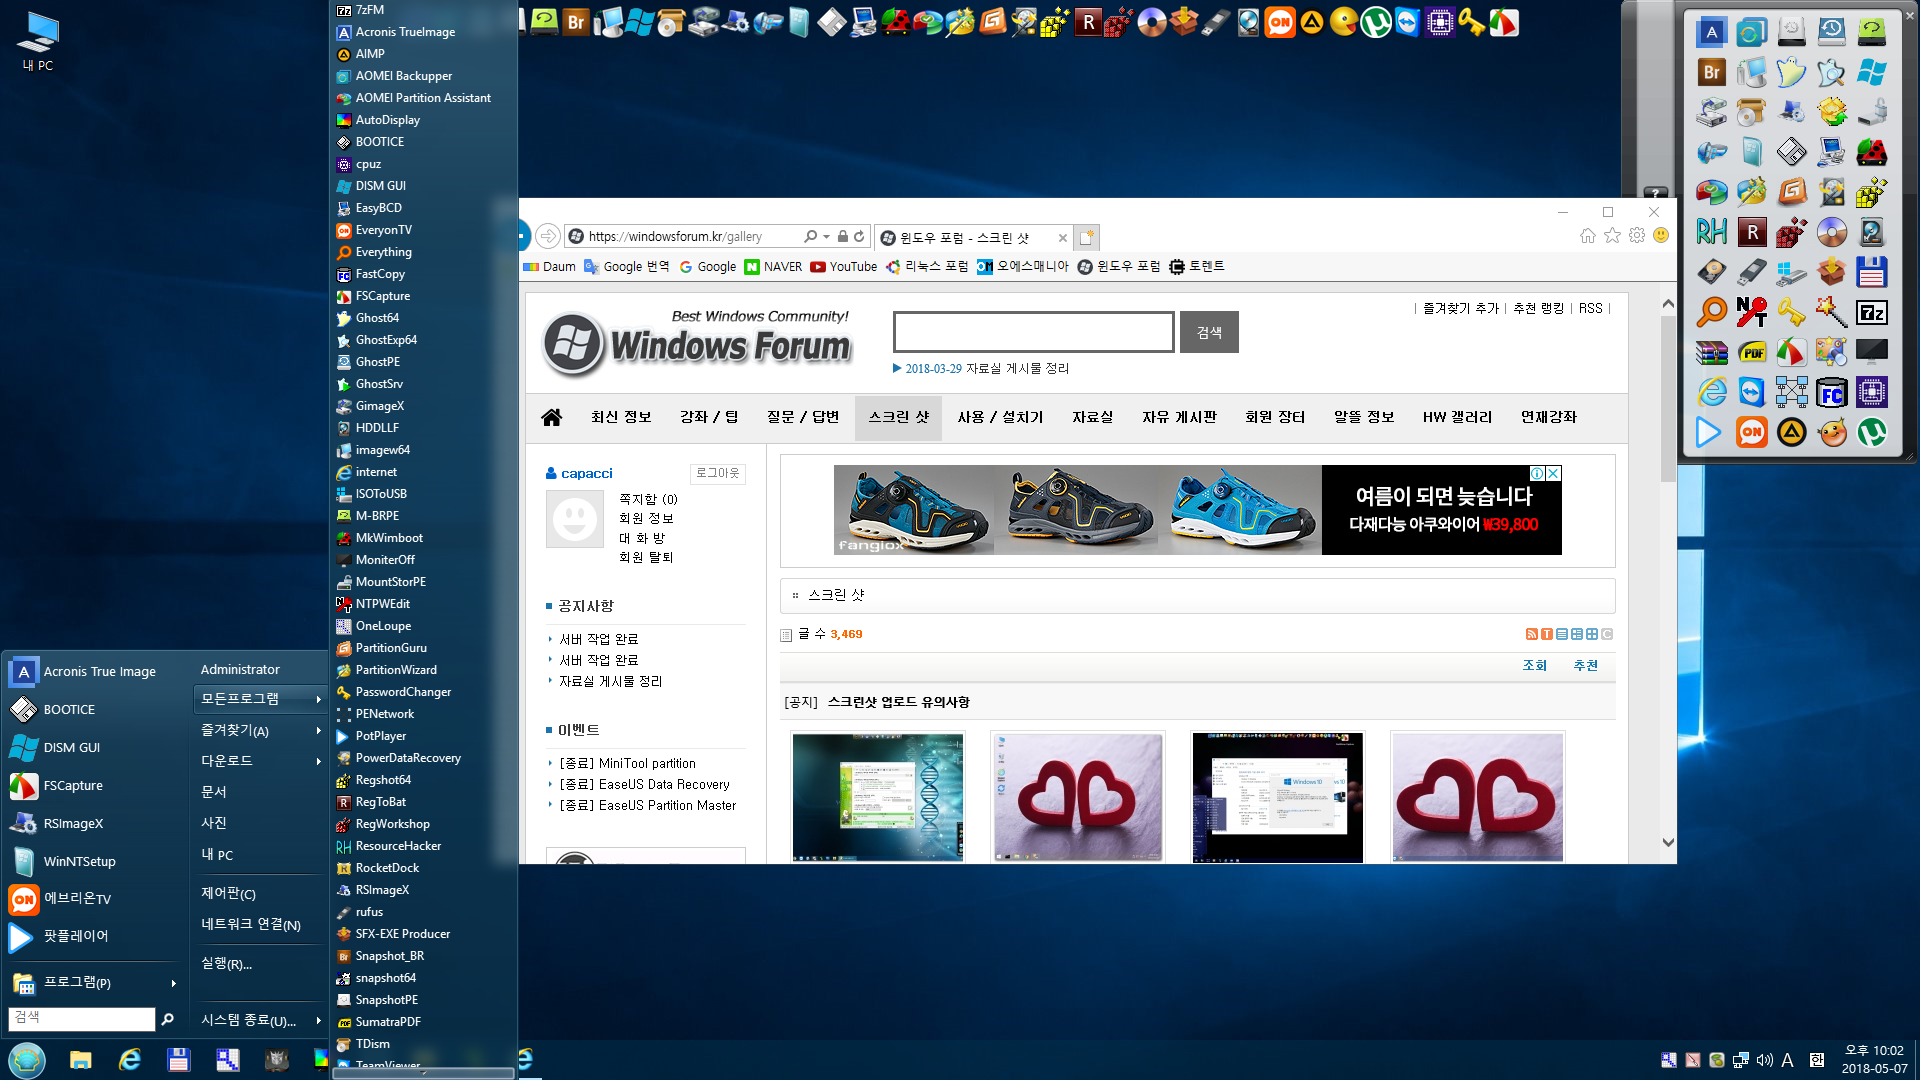Launch Acronis icon in the side launcher panel
This screenshot has height=1080, width=1920.
click(1711, 32)
